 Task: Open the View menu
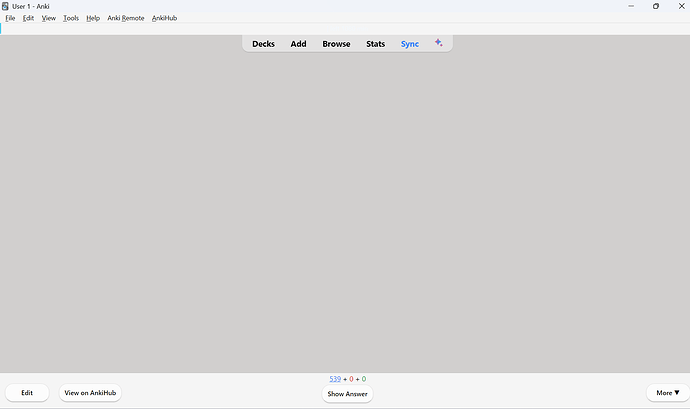click(48, 18)
